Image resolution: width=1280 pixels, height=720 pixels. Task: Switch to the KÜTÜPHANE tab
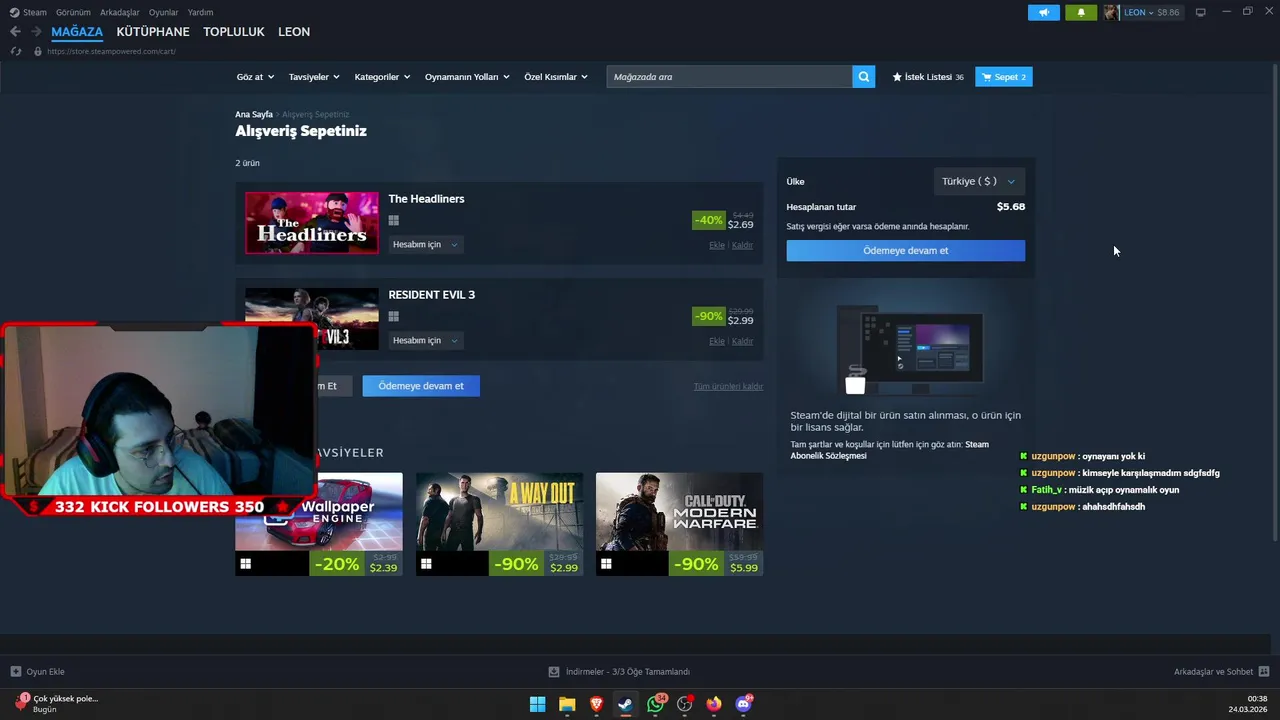(153, 32)
